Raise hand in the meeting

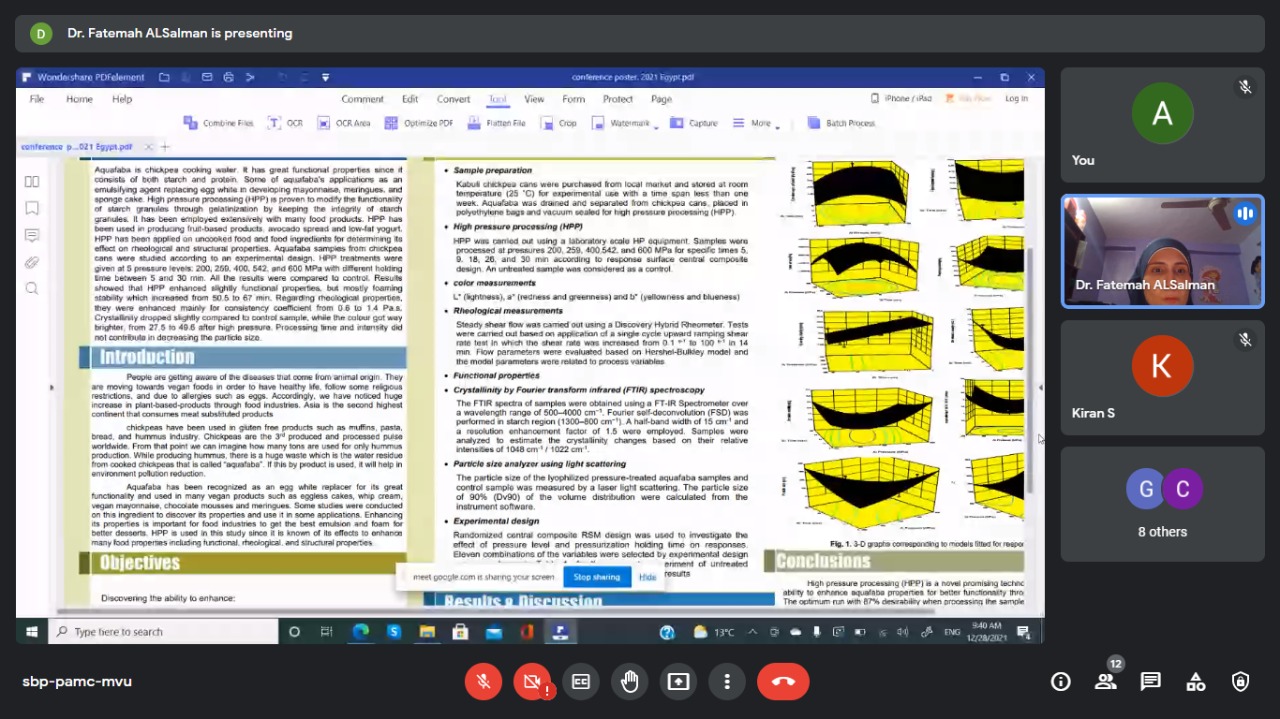[x=629, y=681]
